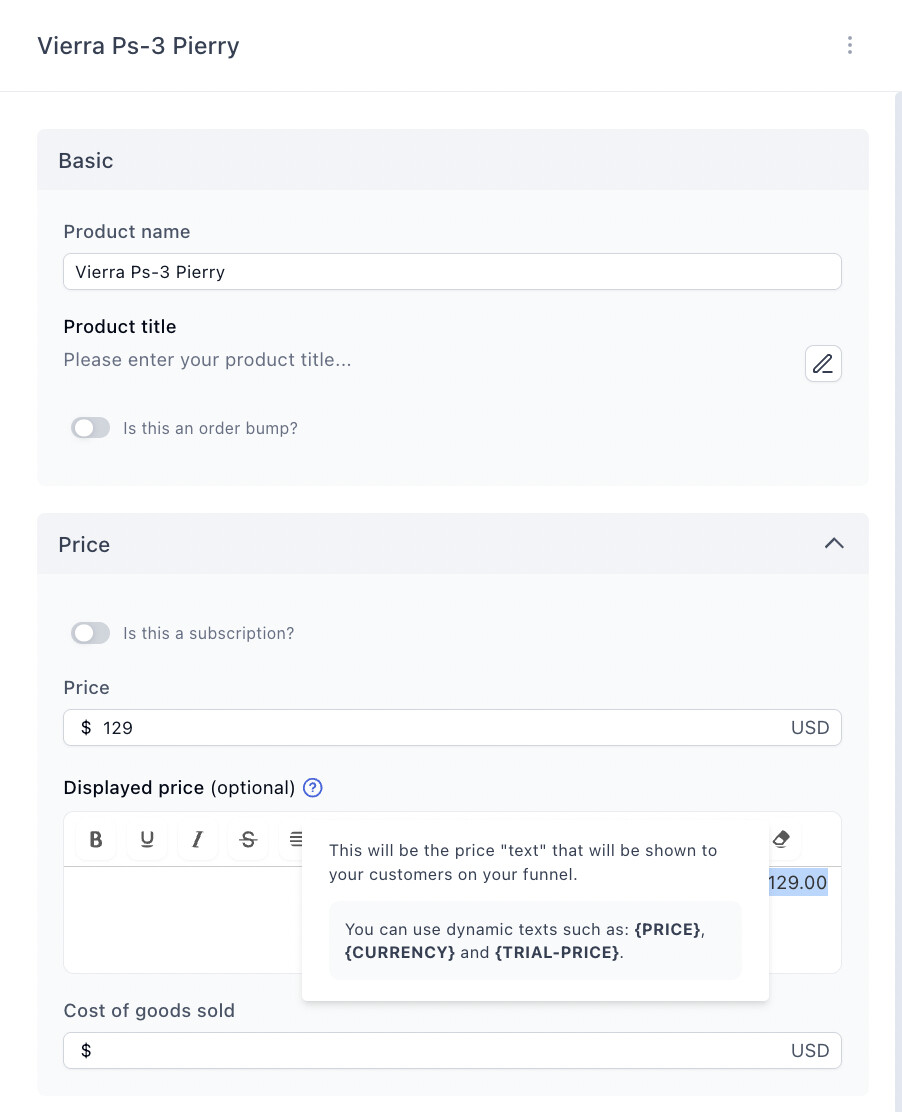Click the pencil edit icon for Product title
The height and width of the screenshot is (1112, 902).
click(823, 364)
